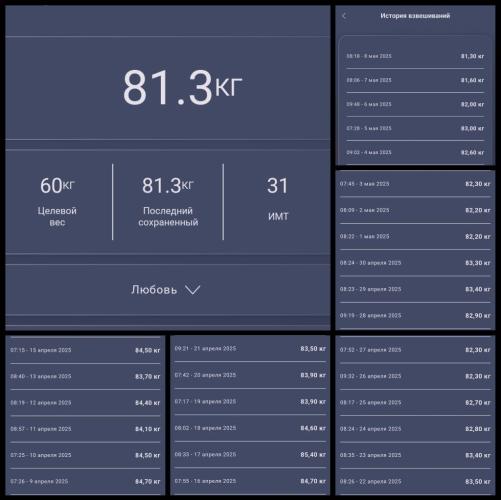Open the Любовь user selector label
The height and width of the screenshot is (500, 501).
154,290
